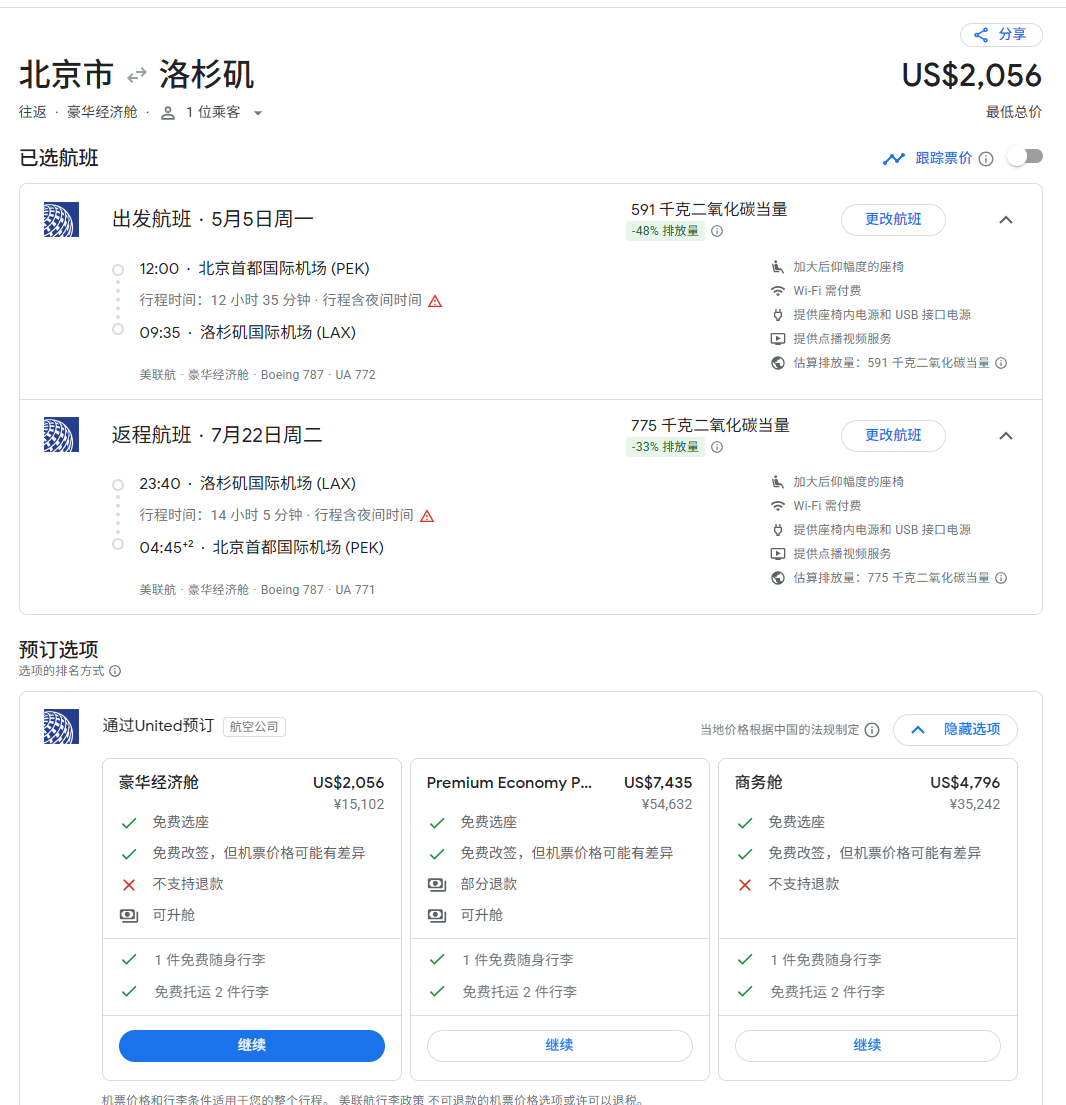This screenshot has height=1105, width=1066.
Task: Click info icon beside 选项的排名方式
Action: 115,671
